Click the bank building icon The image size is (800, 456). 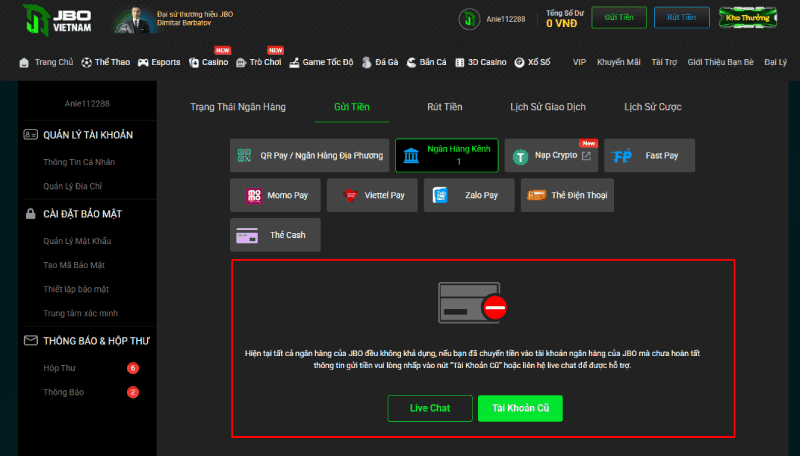[x=411, y=156]
